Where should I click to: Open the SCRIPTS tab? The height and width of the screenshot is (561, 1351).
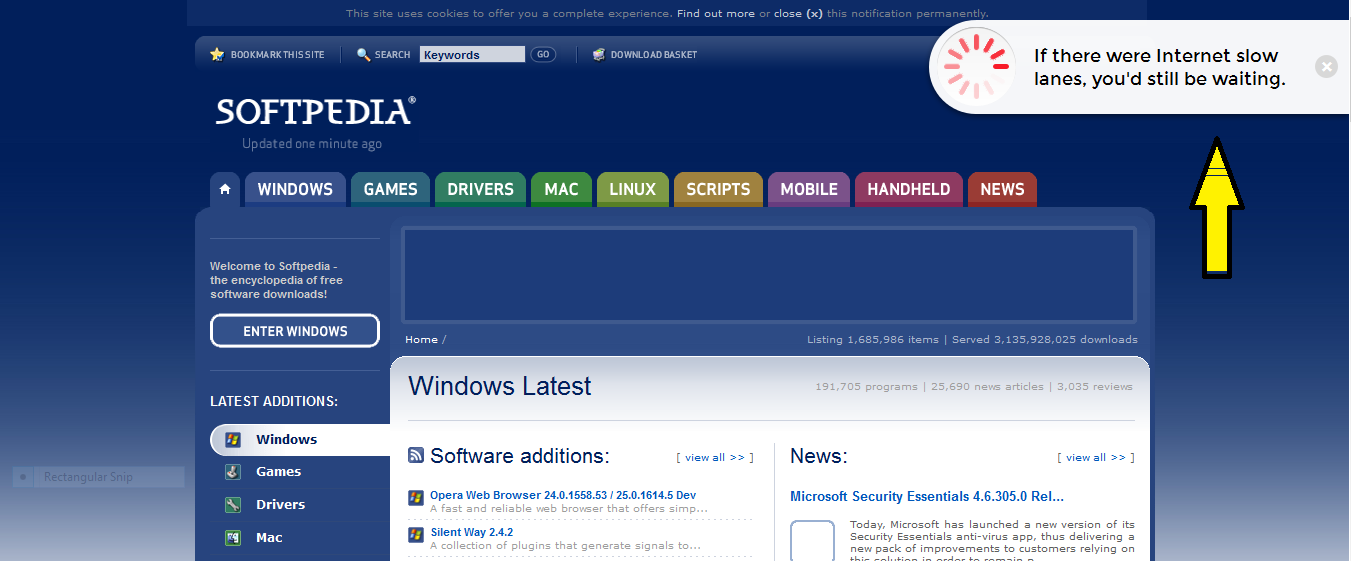point(718,189)
